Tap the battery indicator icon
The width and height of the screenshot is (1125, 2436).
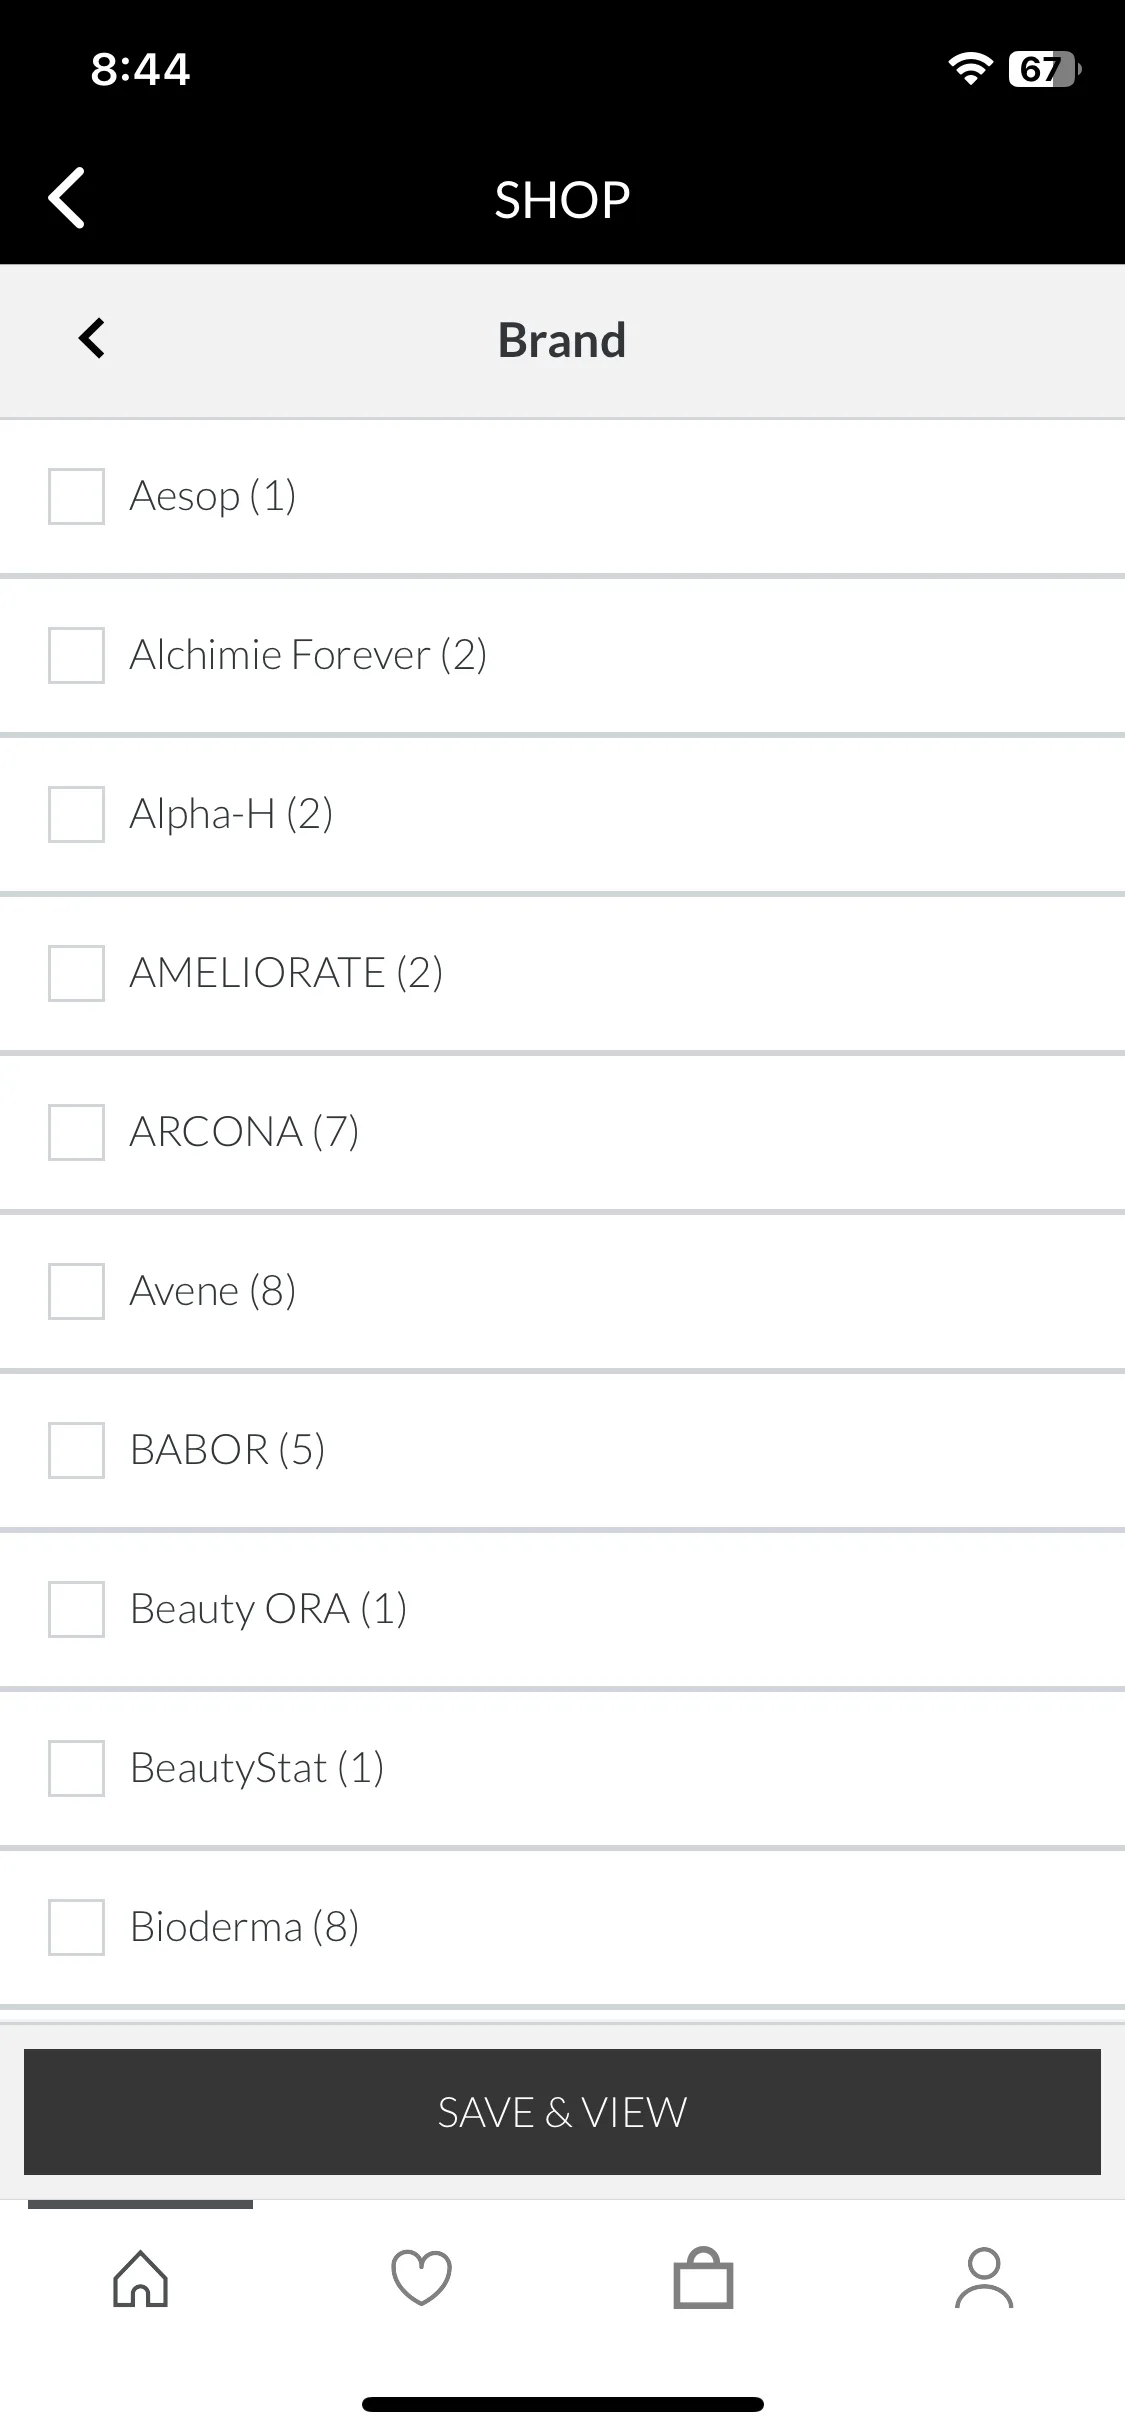pos(1045,69)
